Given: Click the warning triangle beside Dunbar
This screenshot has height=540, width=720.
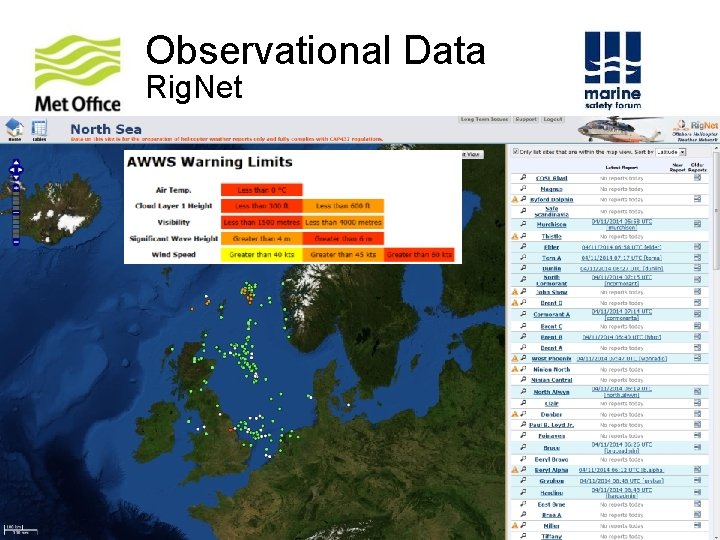Looking at the screenshot, I should coord(515,414).
